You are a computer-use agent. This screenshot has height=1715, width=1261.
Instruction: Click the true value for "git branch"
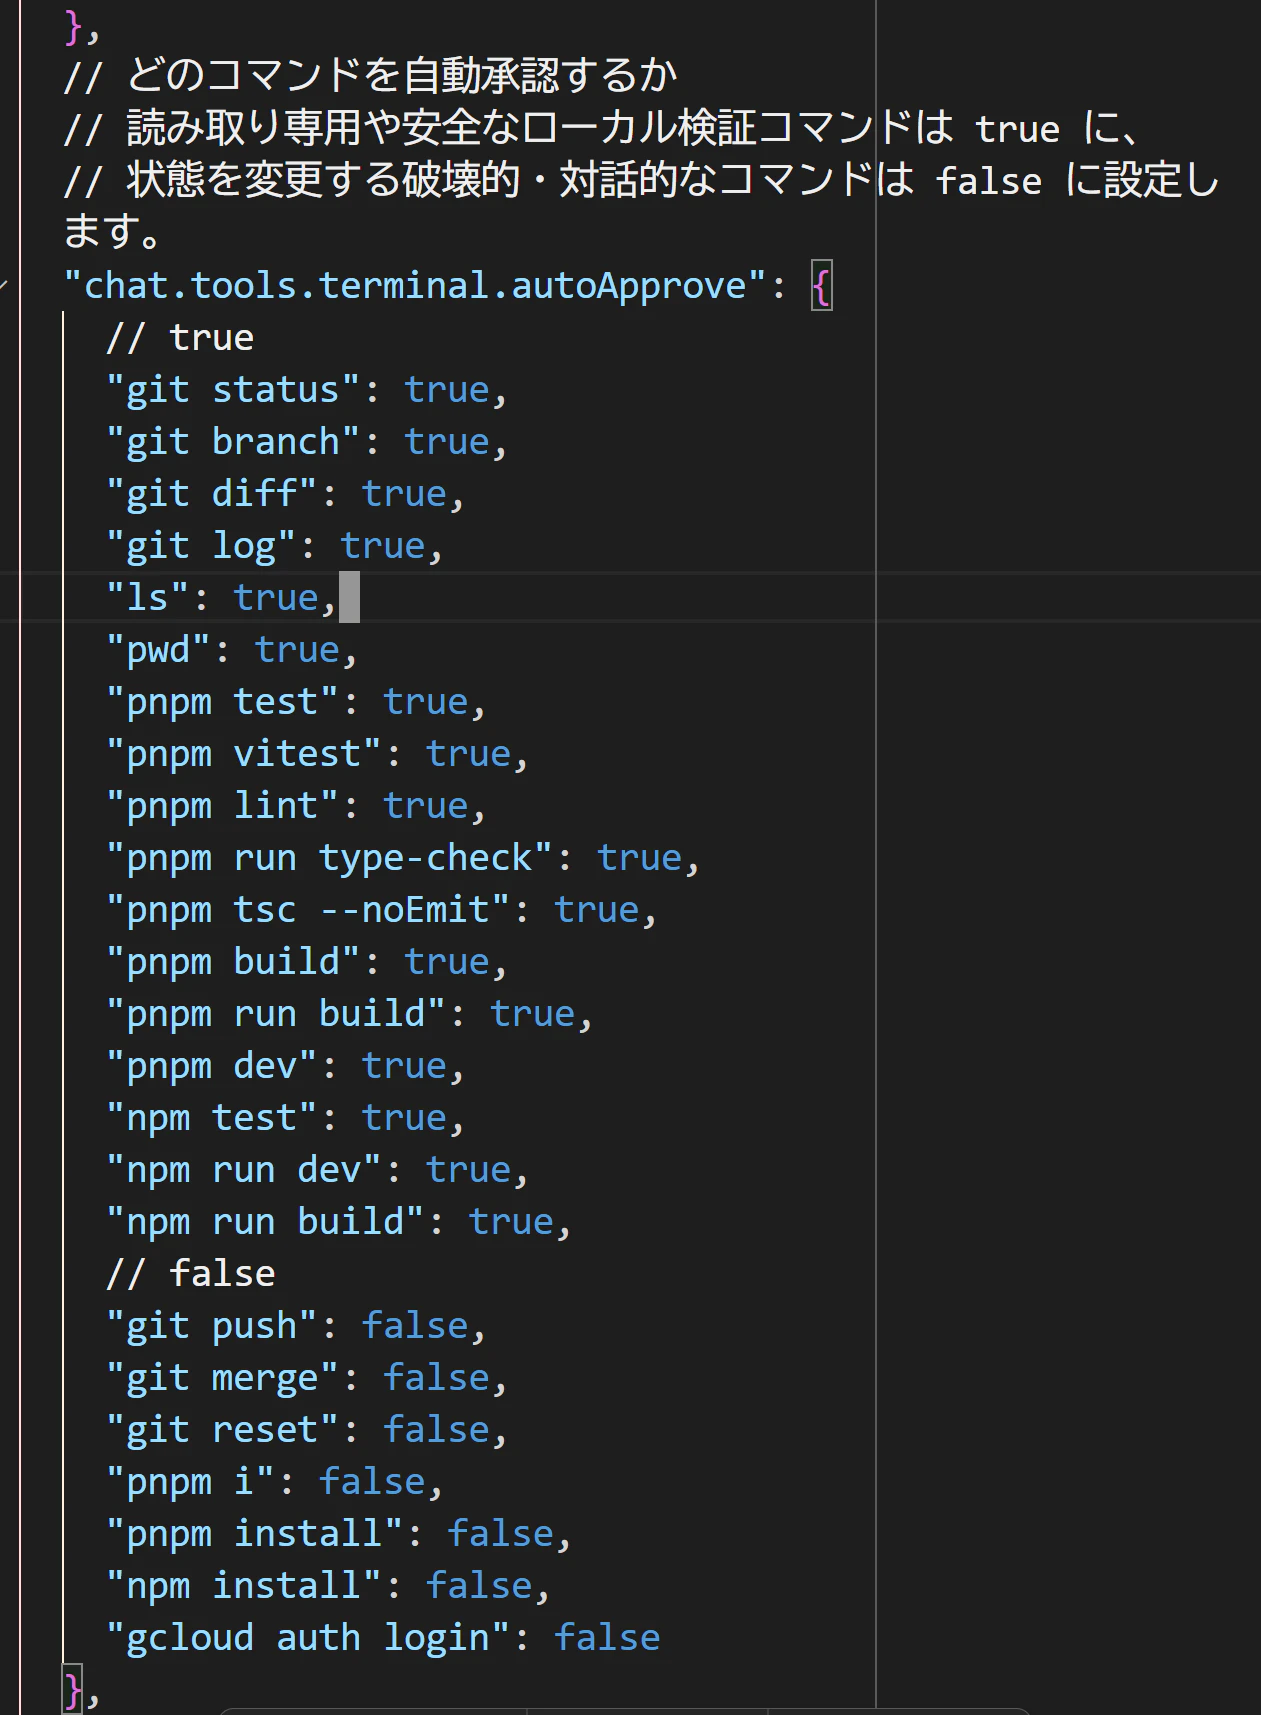446,443
